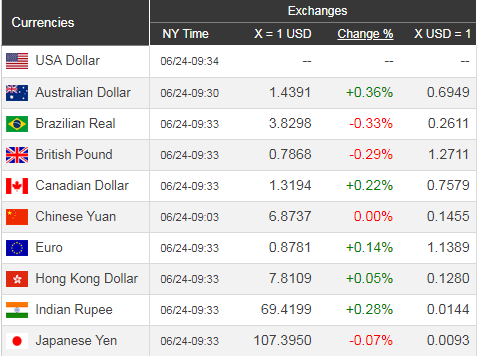The height and width of the screenshot is (363, 478).
Task: Click the British Union Jack flag icon
Action: pyautogui.click(x=17, y=155)
